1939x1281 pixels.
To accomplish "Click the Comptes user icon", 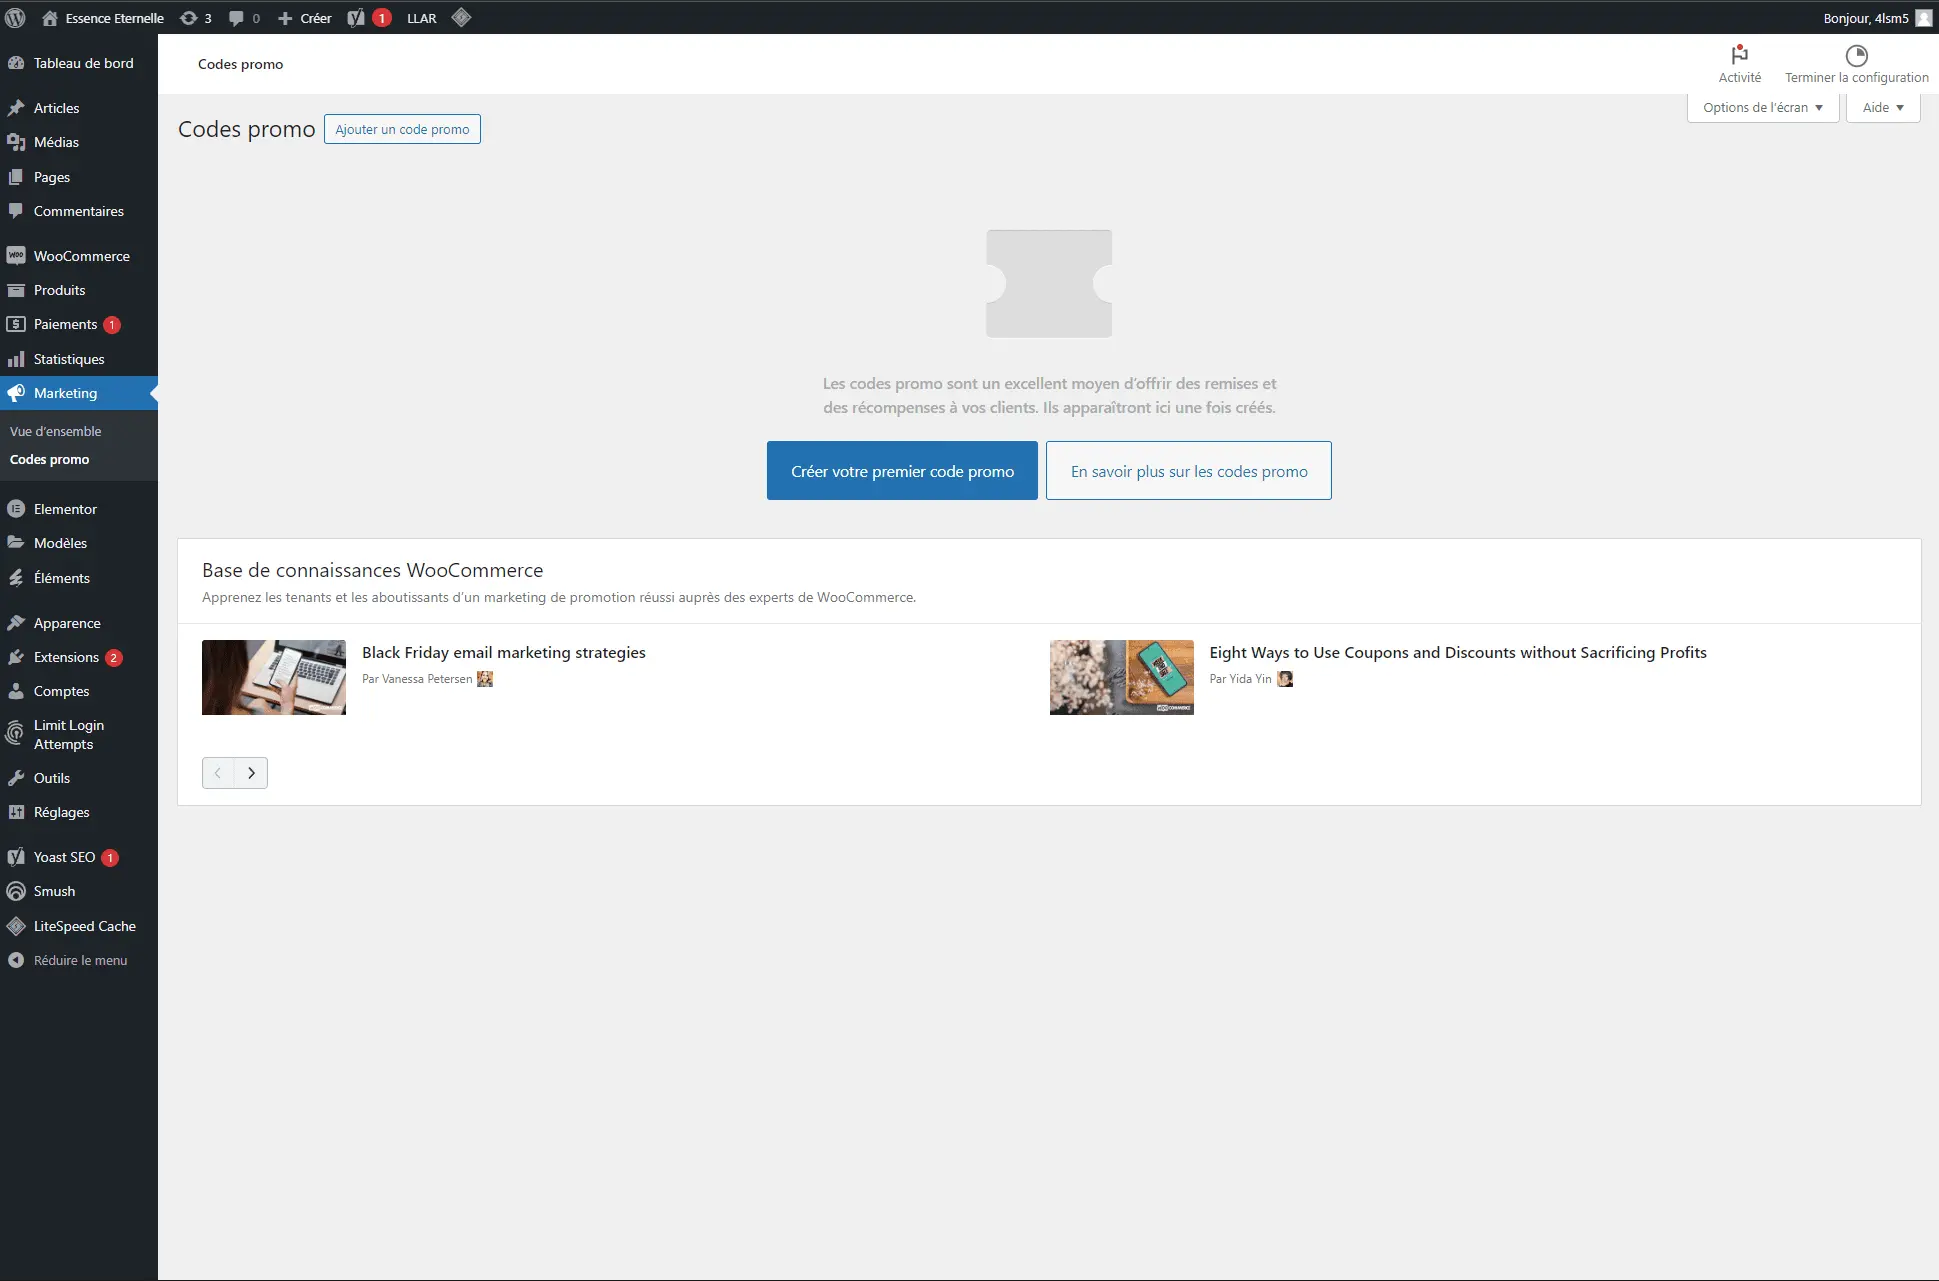I will coord(16,691).
